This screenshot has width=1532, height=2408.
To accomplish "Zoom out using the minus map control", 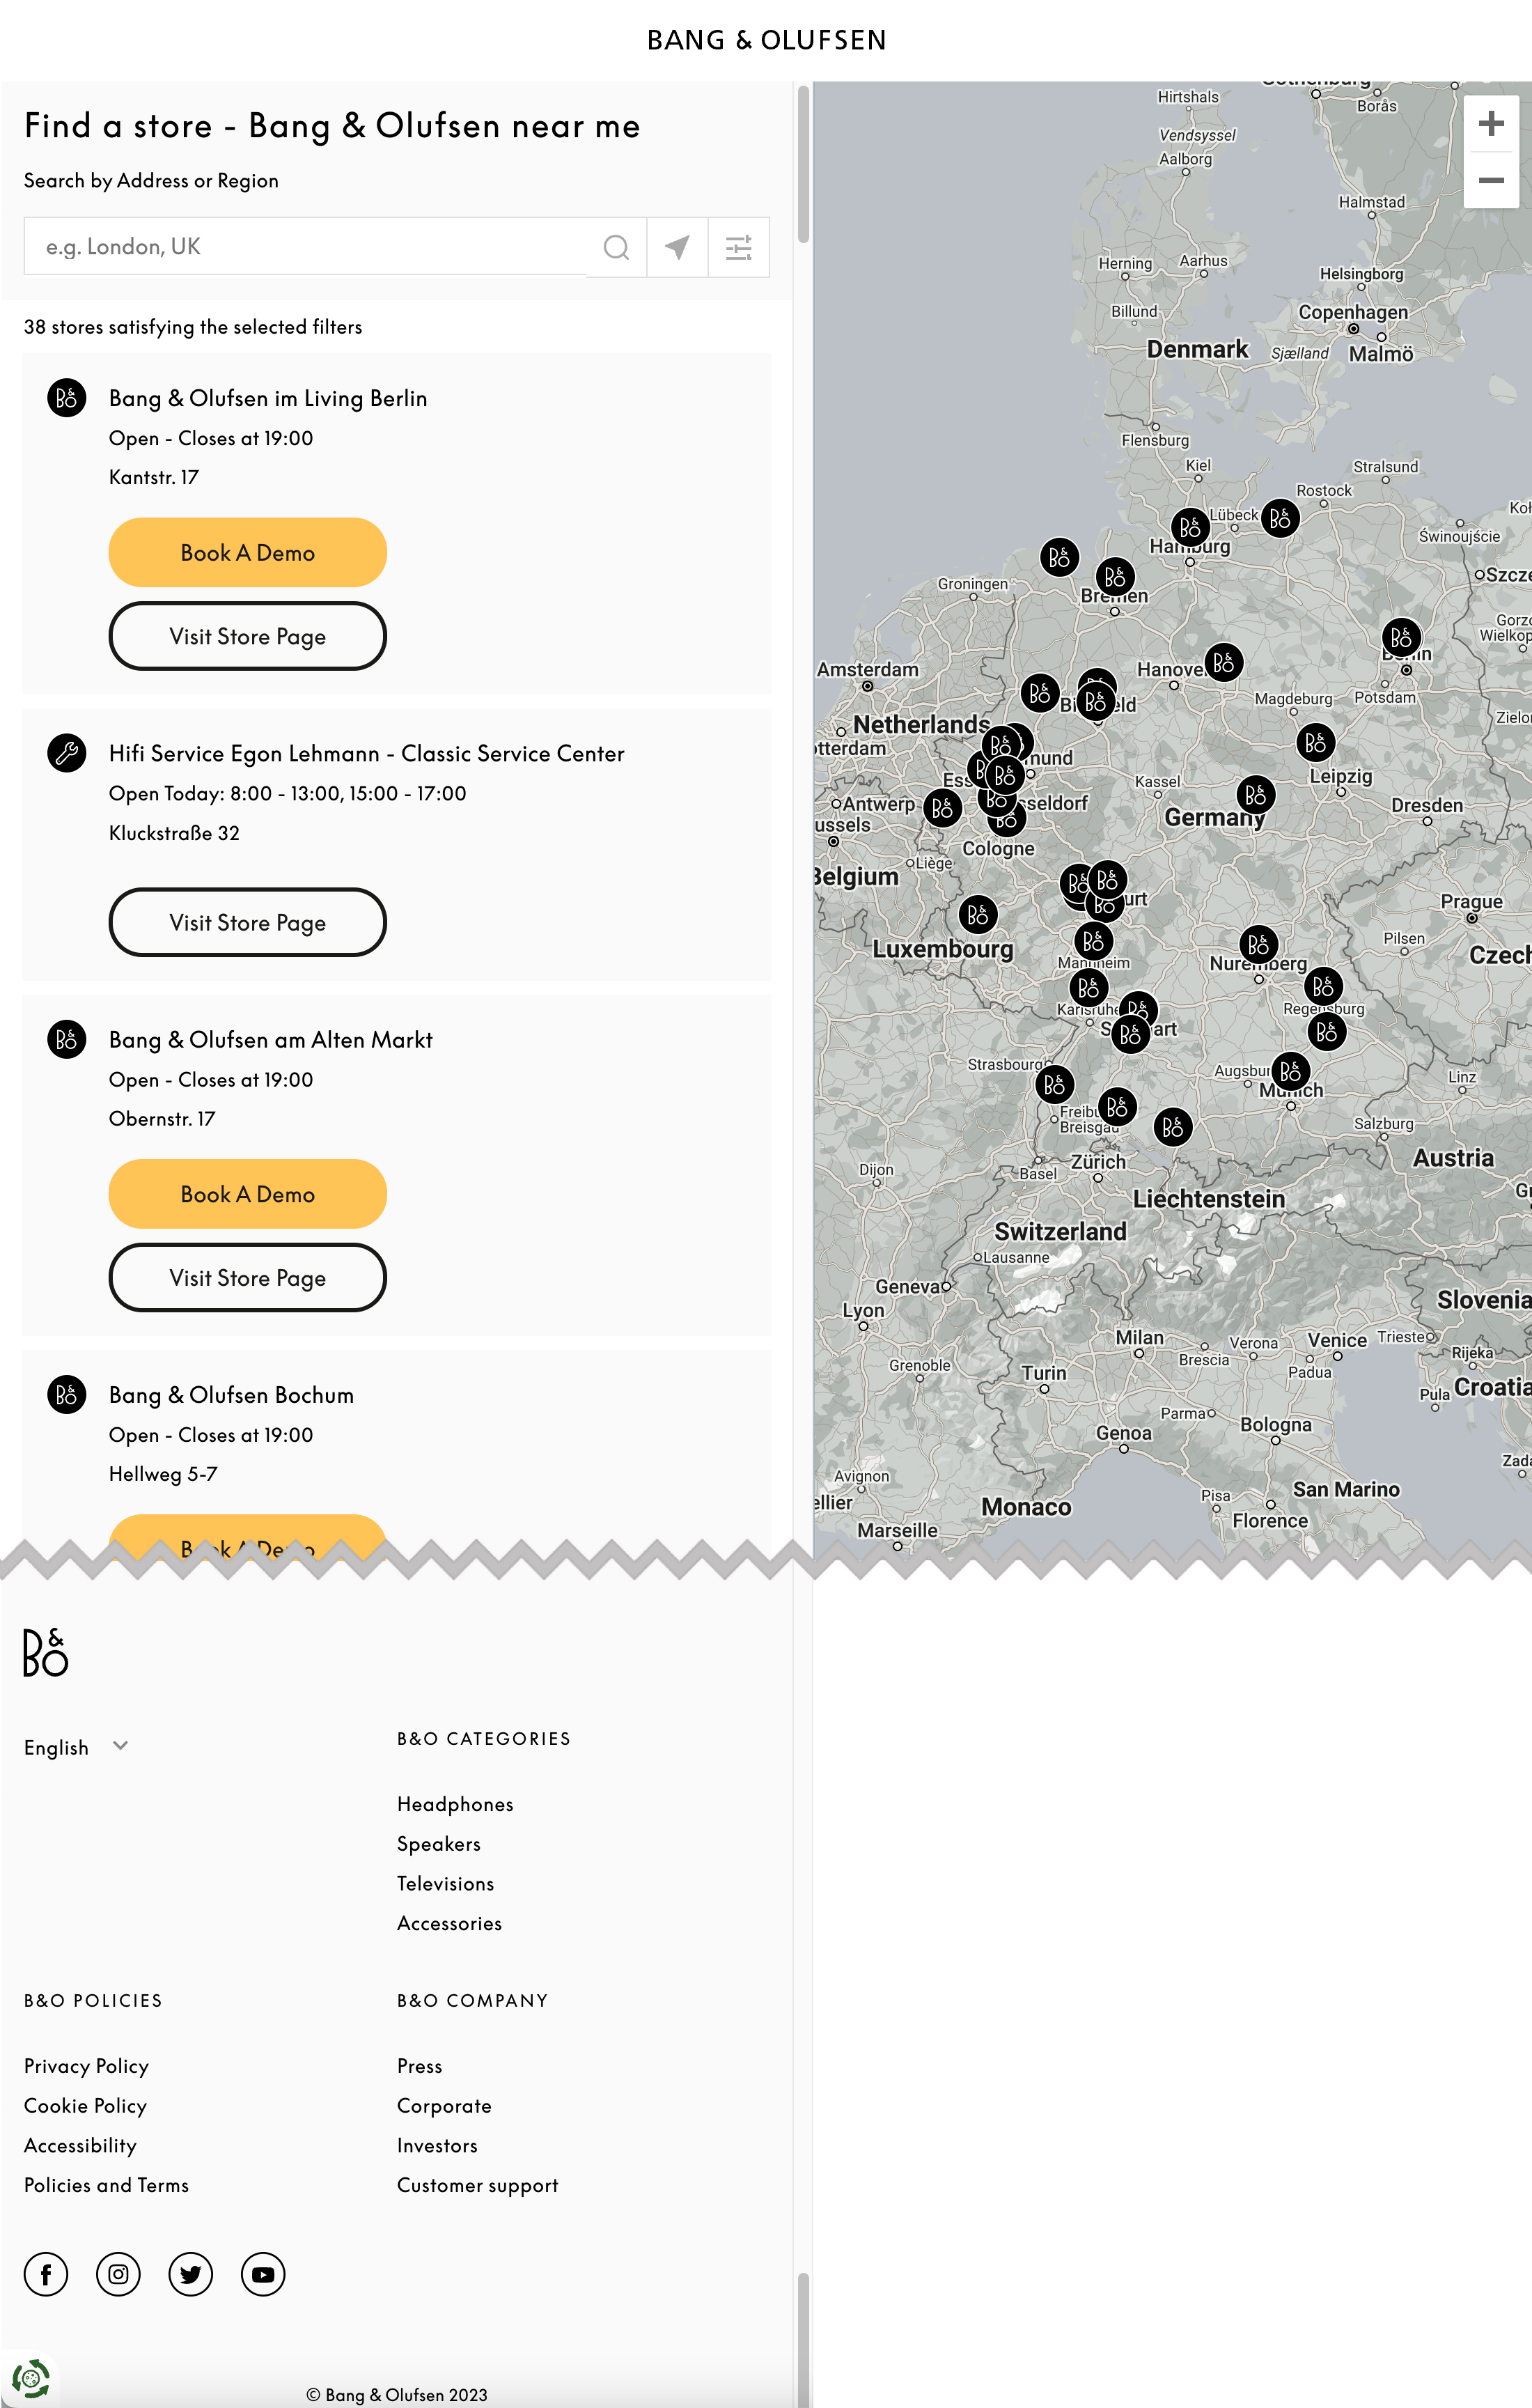I will 1491,180.
